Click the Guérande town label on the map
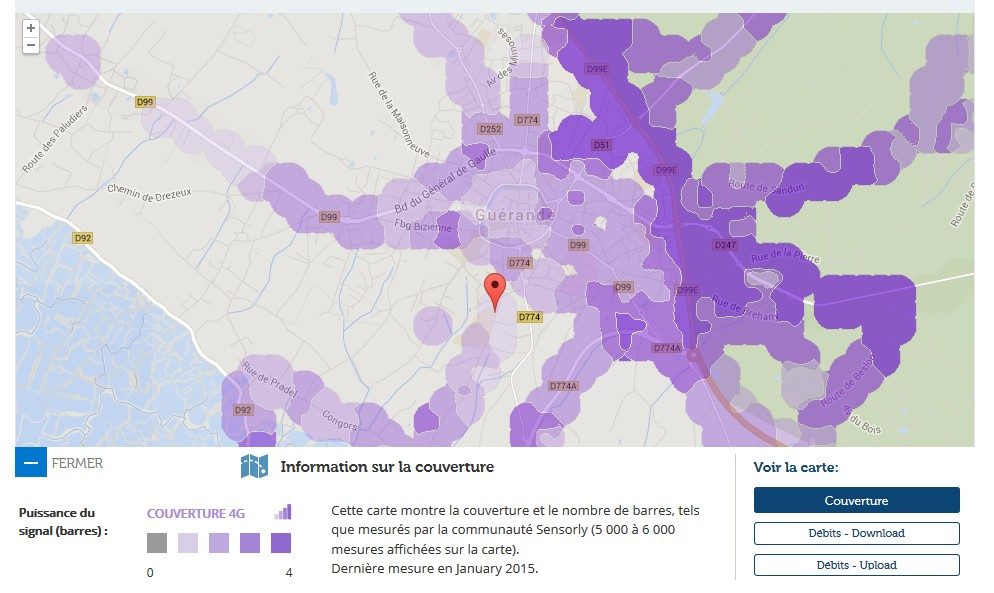 coord(513,214)
